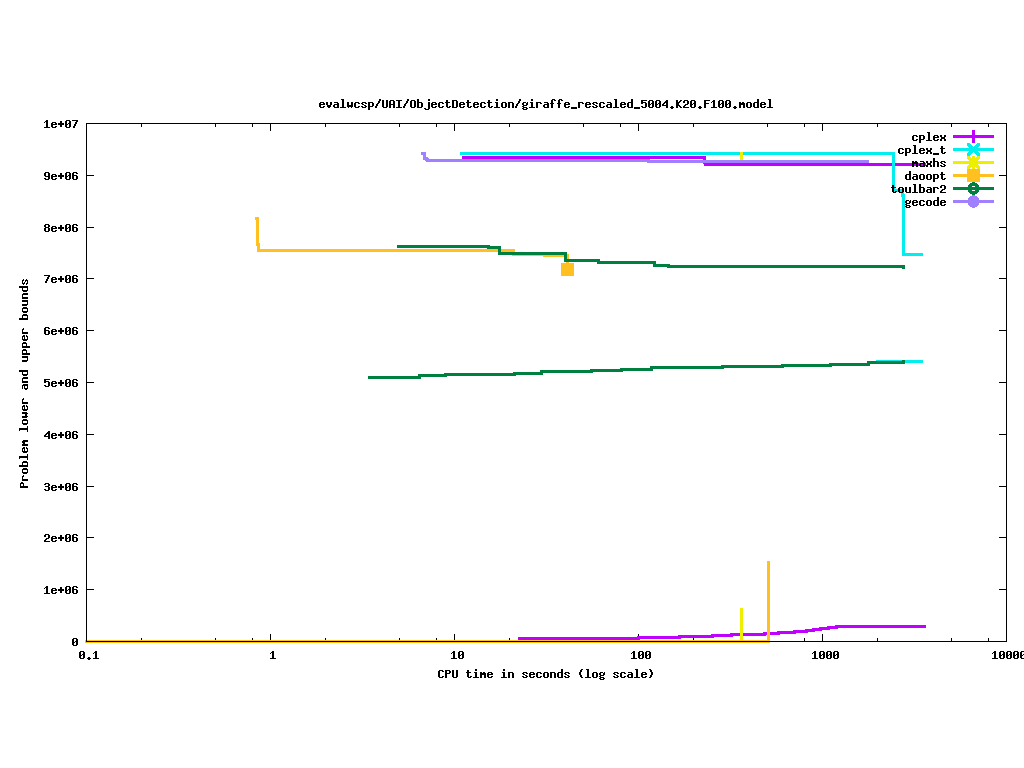
Task: Select the cplex legend label
Action: (x=928, y=137)
